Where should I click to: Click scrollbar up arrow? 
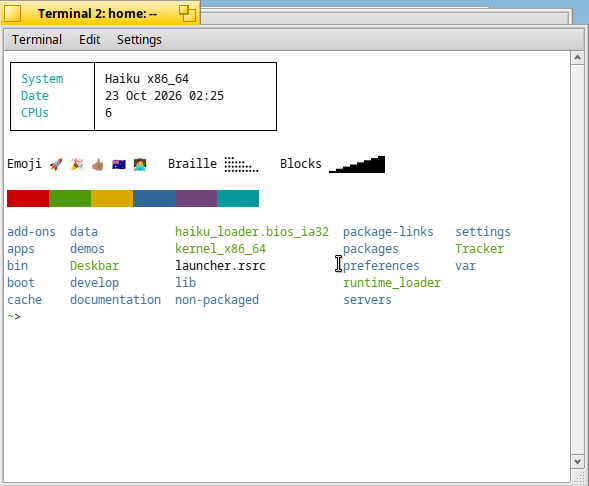pyautogui.click(x=577, y=58)
